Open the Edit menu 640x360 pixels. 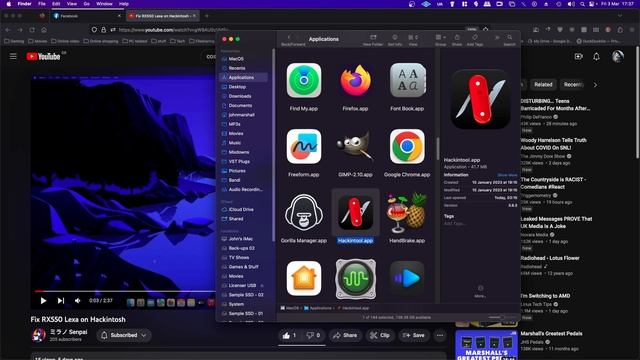point(56,4)
